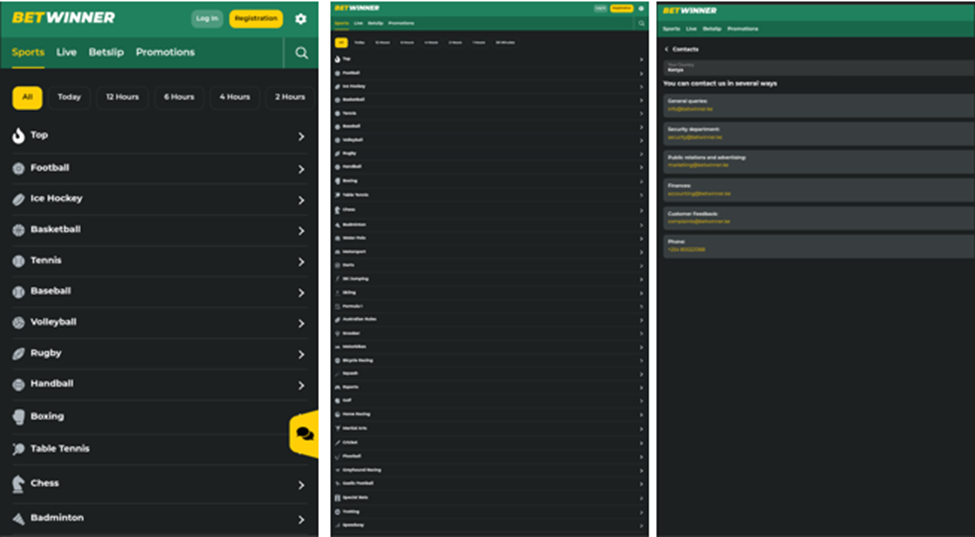
Task: Click BetWinner logo in Contacts screenshot
Action: (x=690, y=11)
